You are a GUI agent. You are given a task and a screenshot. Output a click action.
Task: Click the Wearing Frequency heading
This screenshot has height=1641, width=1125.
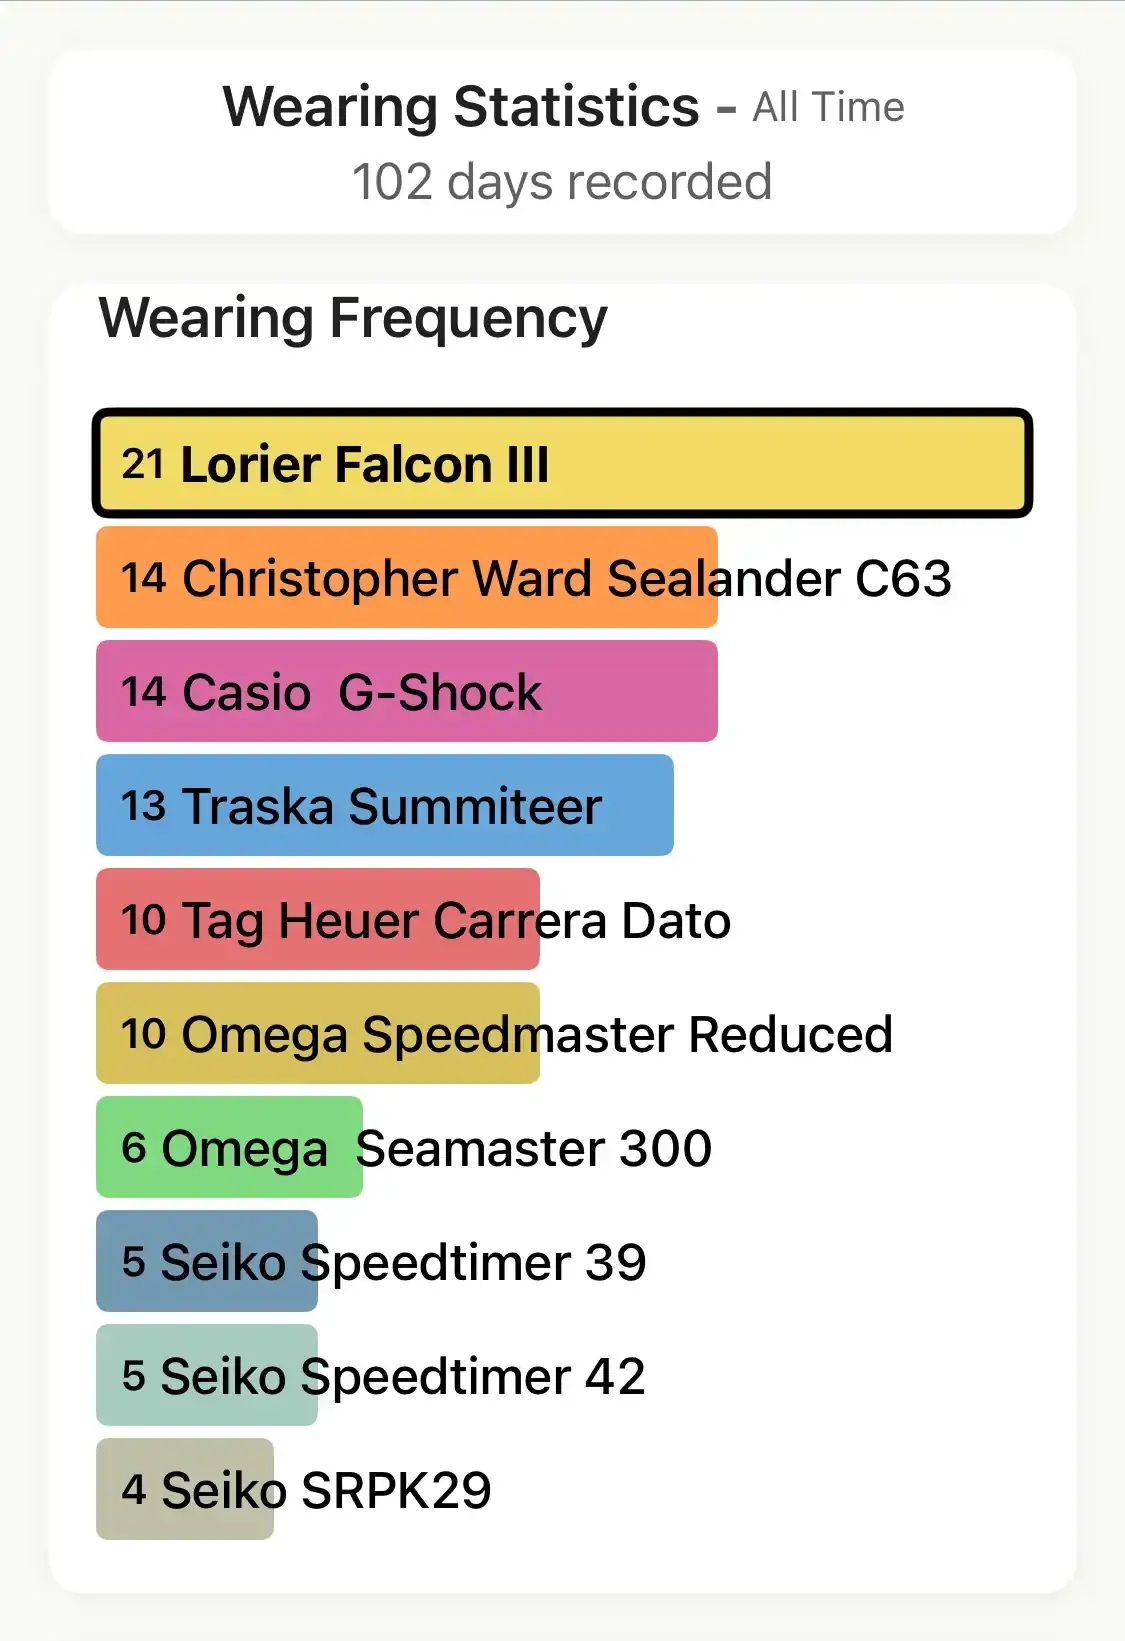coord(353,318)
